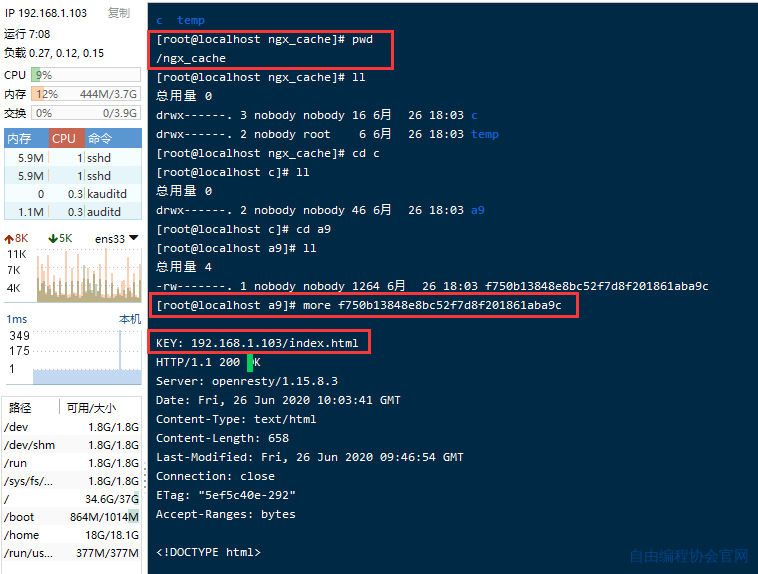Click the upload speed arrow icon
This screenshot has width=758, height=574.
[x=9, y=239]
